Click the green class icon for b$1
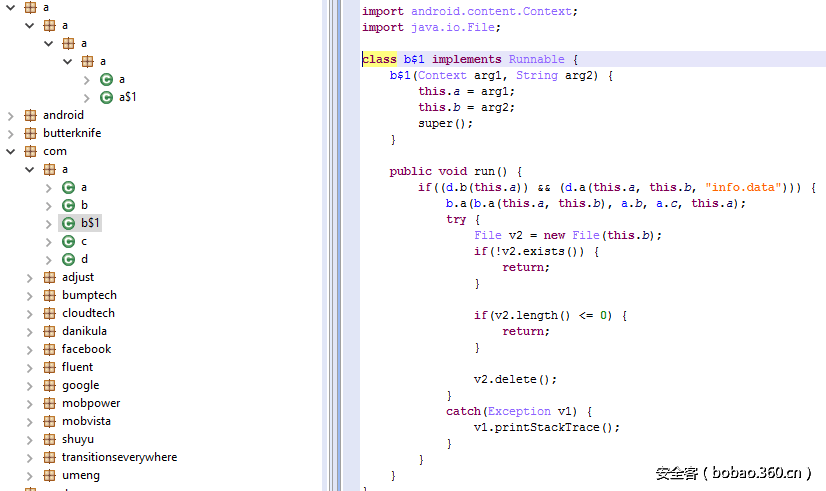Screen dimensions: 826x491 pyautogui.click(x=68, y=223)
